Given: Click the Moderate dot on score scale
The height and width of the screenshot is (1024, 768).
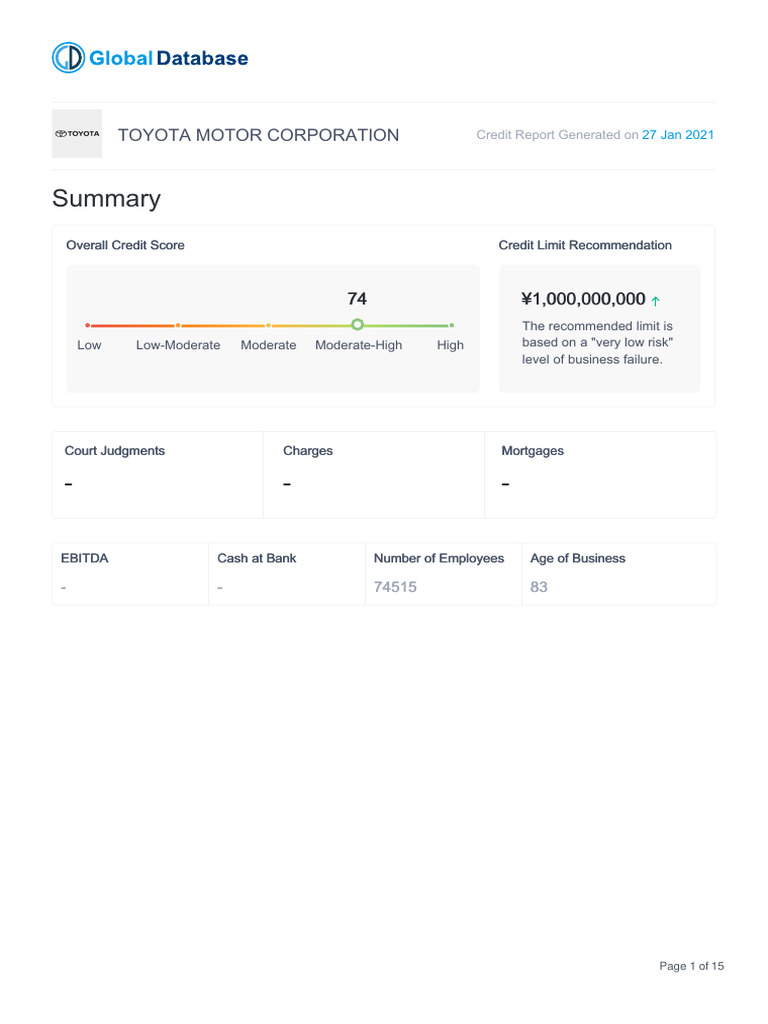Looking at the screenshot, I should click(268, 325).
